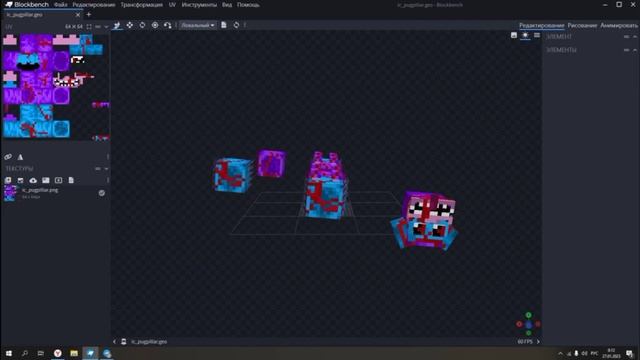Open Windows Start menu

click(9, 353)
